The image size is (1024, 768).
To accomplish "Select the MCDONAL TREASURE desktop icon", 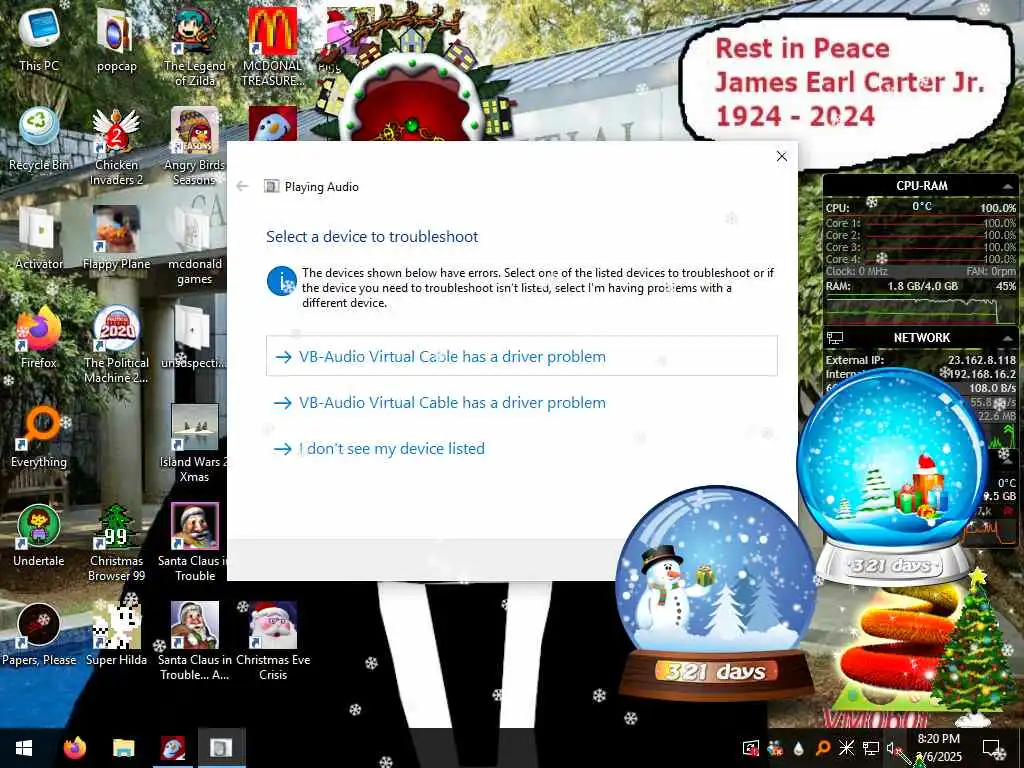I will coord(272,46).
